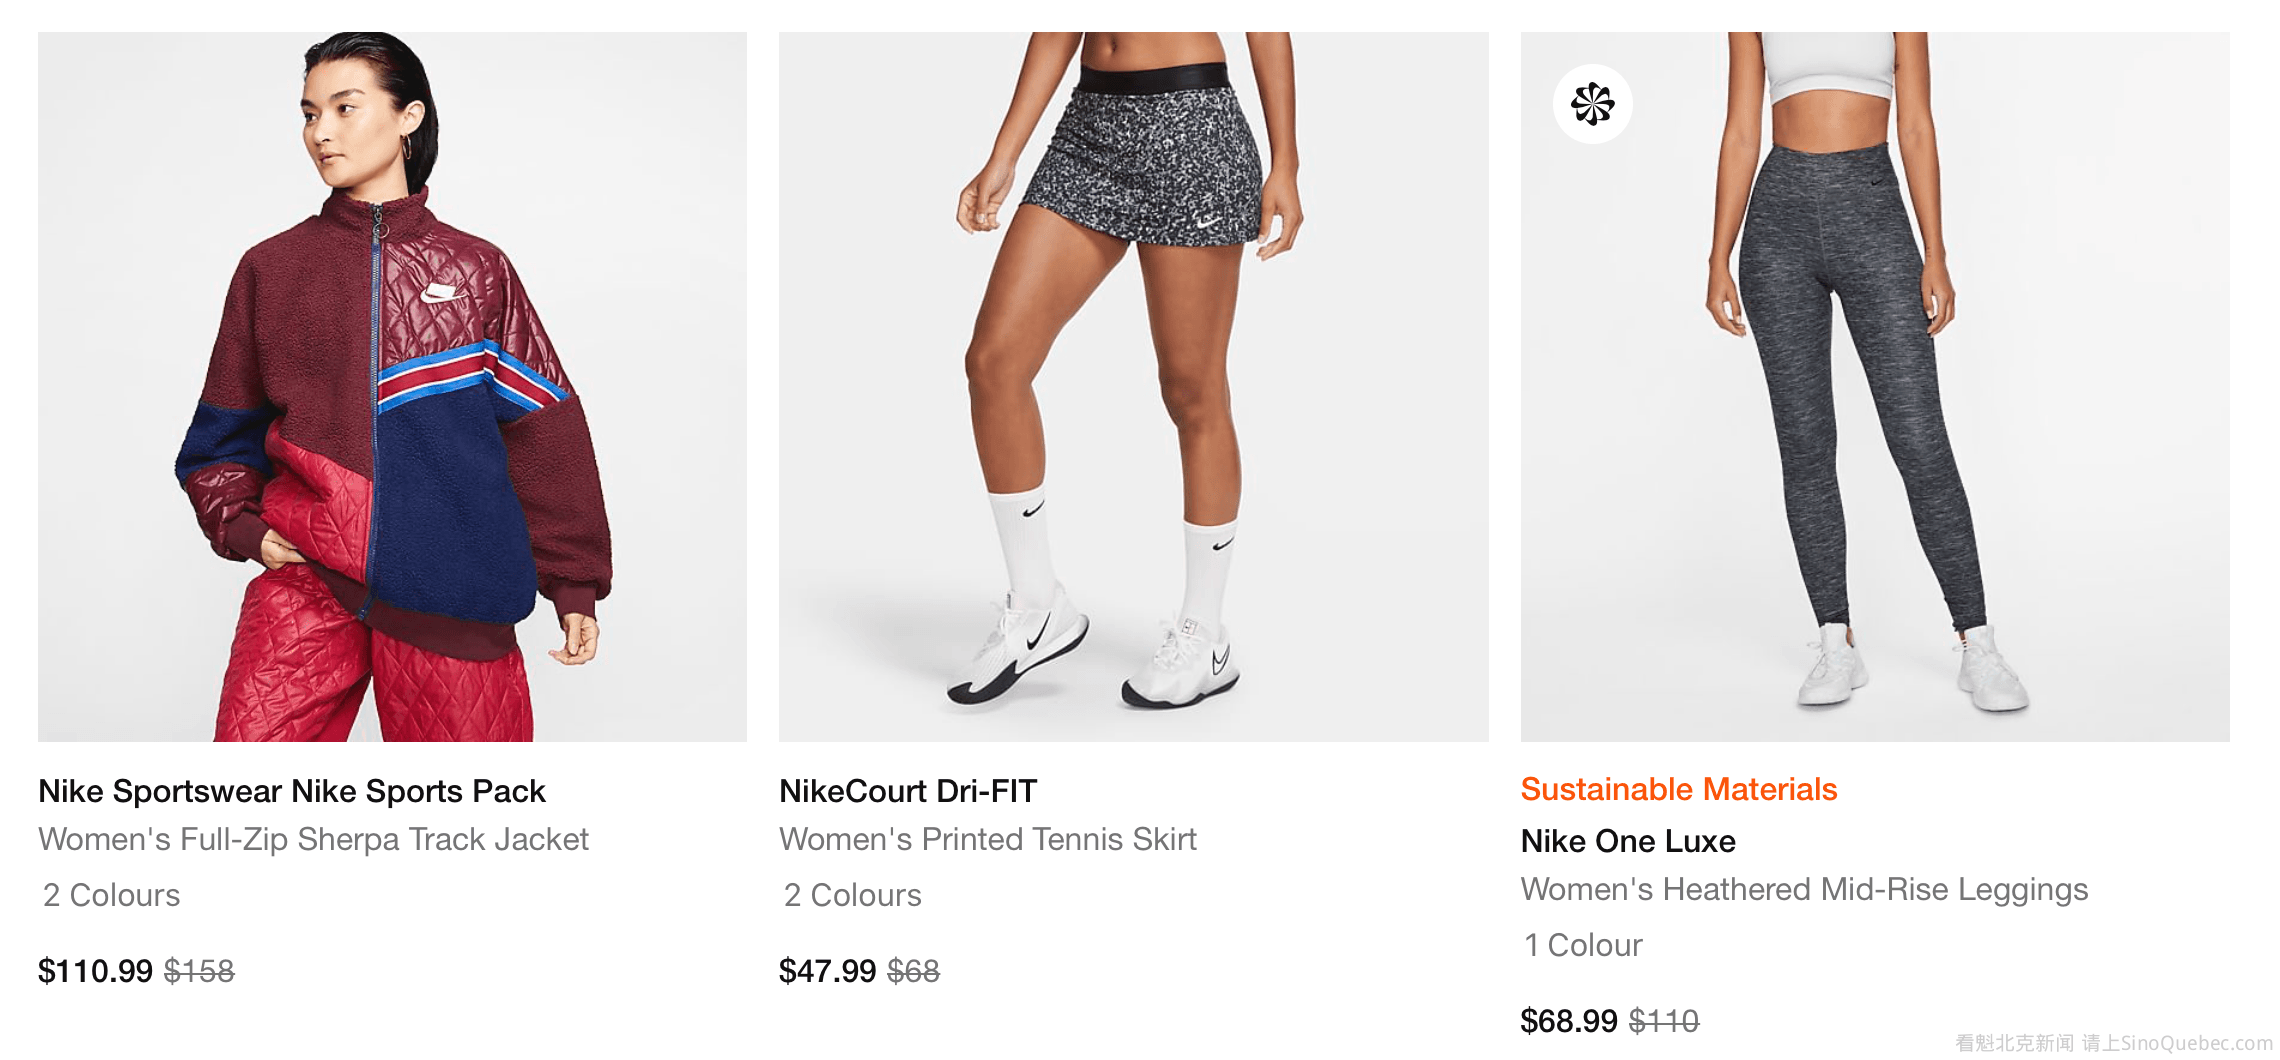2280x1060 pixels.
Task: Click the Nike One Luxe product title
Action: coord(1627,841)
